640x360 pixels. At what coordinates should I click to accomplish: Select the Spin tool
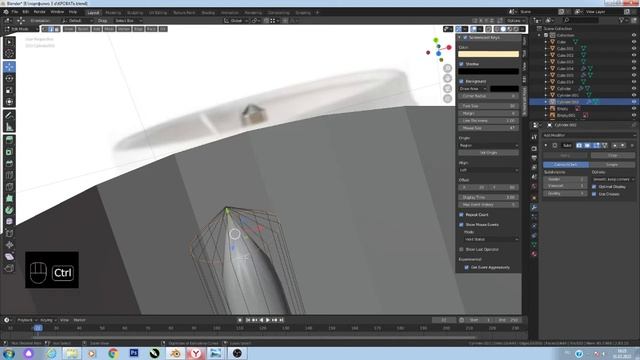(x=9, y=210)
